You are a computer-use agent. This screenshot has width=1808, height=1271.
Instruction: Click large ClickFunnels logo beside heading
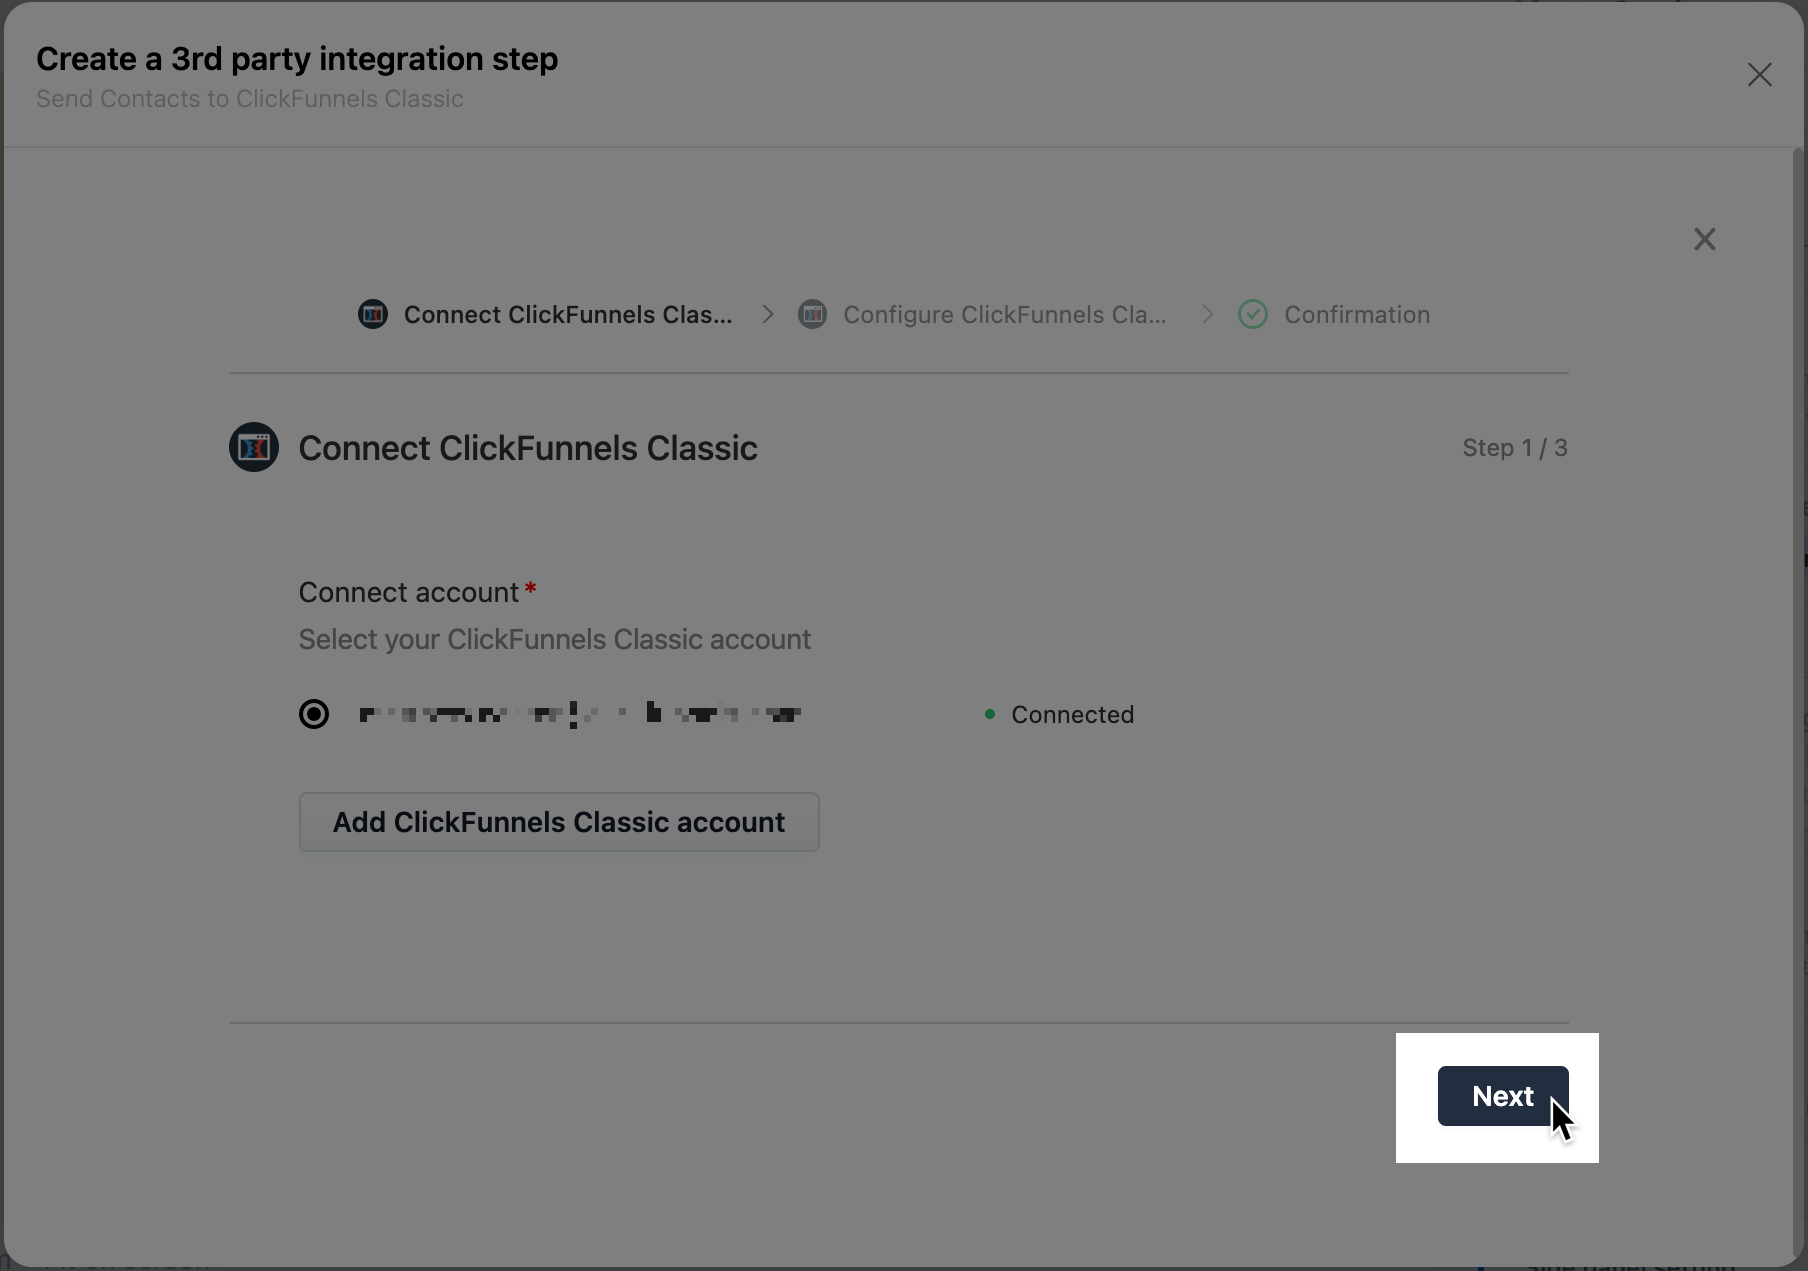254,447
